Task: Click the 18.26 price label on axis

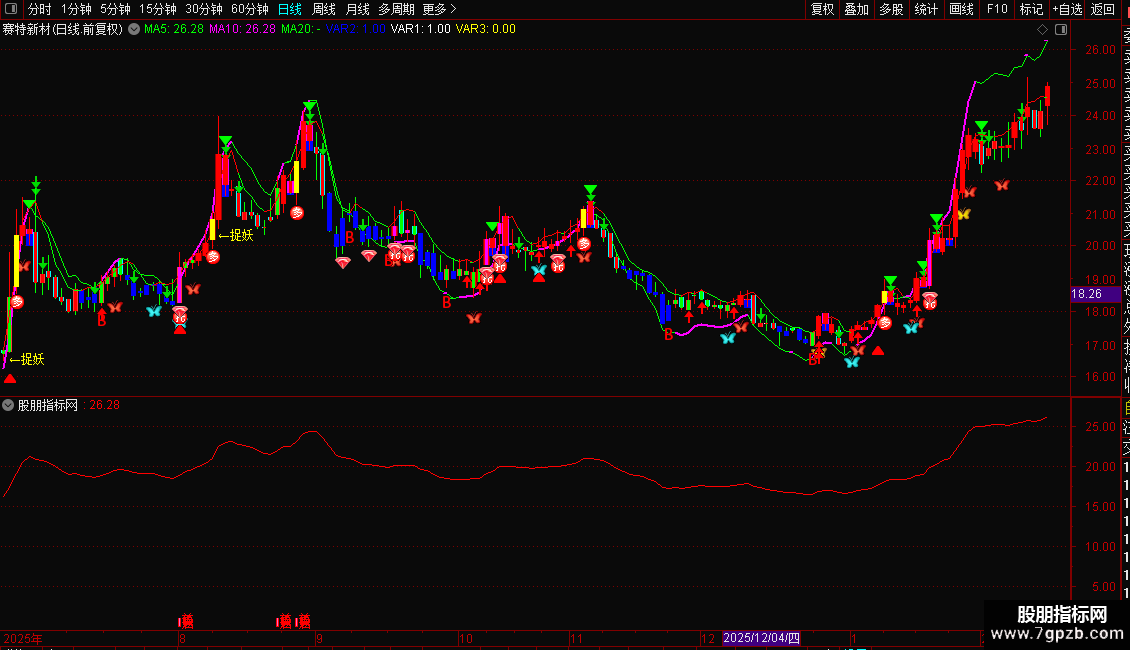Action: (x=1086, y=294)
